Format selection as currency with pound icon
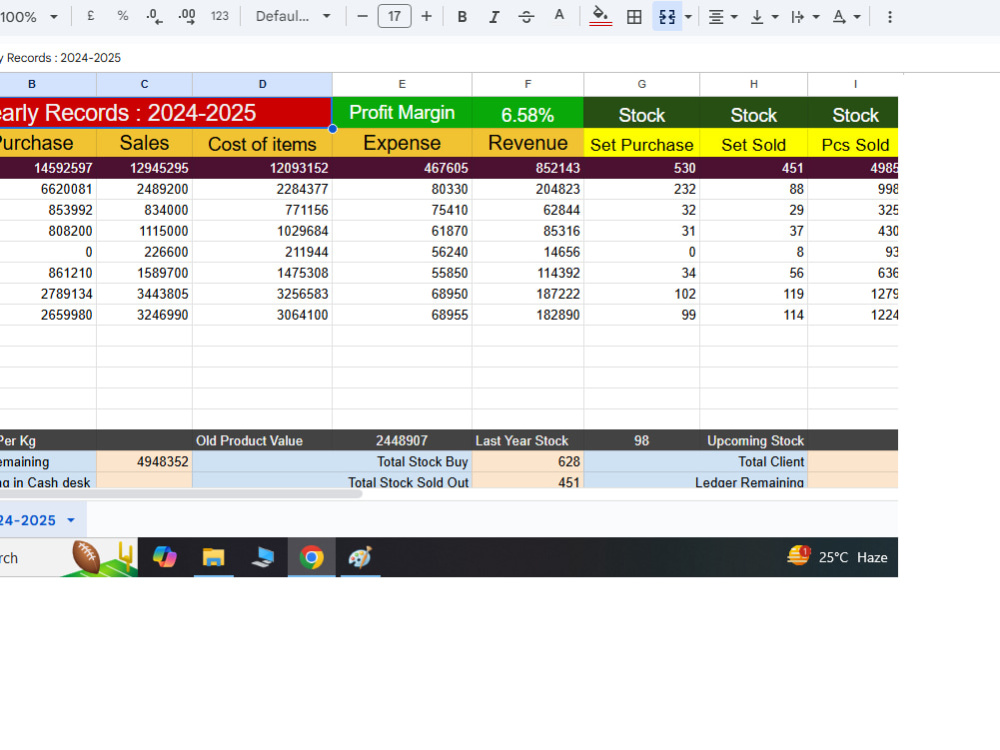 pos(91,17)
